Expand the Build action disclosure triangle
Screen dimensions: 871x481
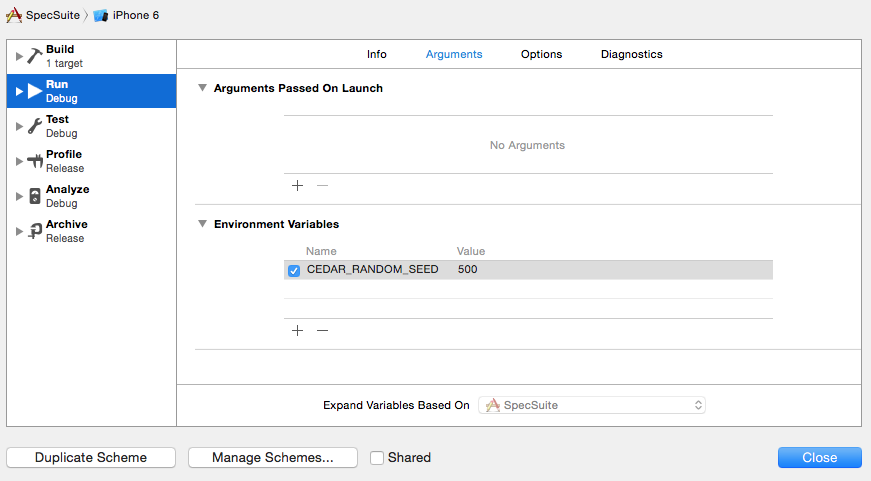coord(18,56)
